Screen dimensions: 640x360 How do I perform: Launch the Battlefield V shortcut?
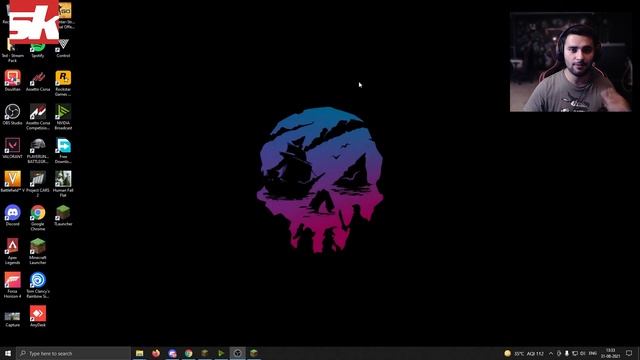click(13, 182)
